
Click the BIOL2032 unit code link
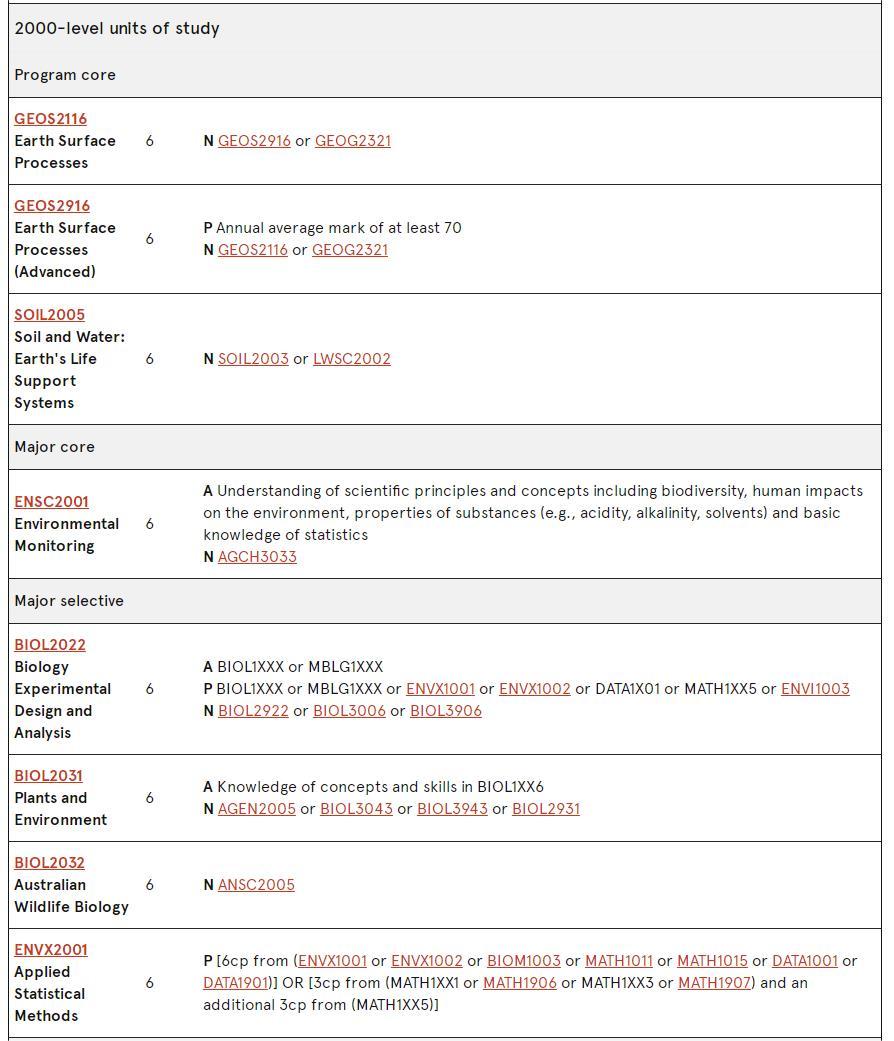click(x=50, y=862)
